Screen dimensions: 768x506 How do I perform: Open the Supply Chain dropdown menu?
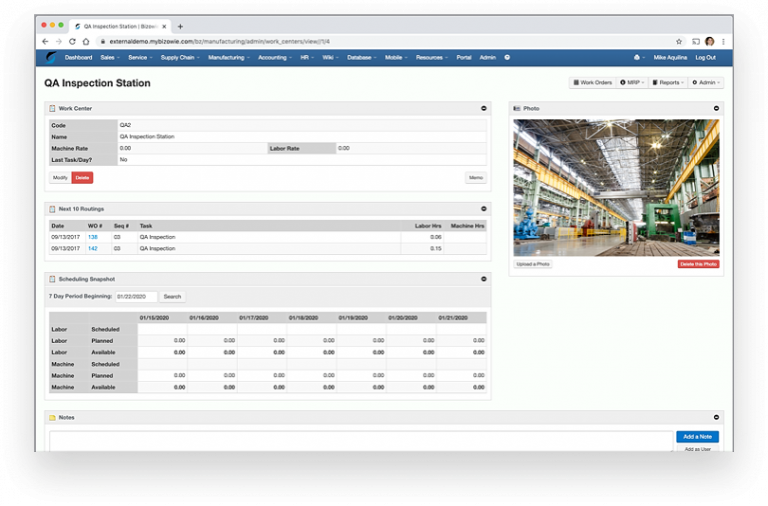pos(180,57)
